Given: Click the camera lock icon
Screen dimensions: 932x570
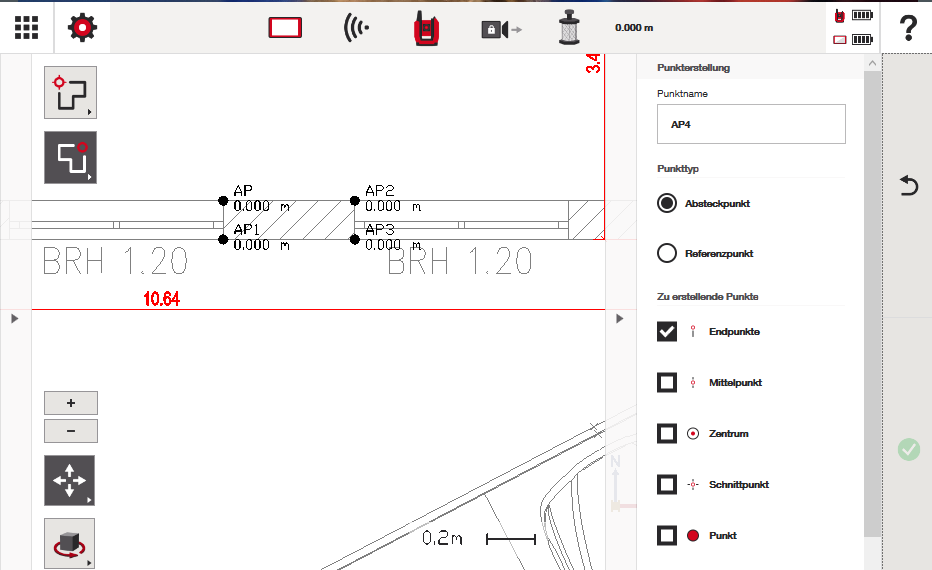Looking at the screenshot, I should [500, 29].
